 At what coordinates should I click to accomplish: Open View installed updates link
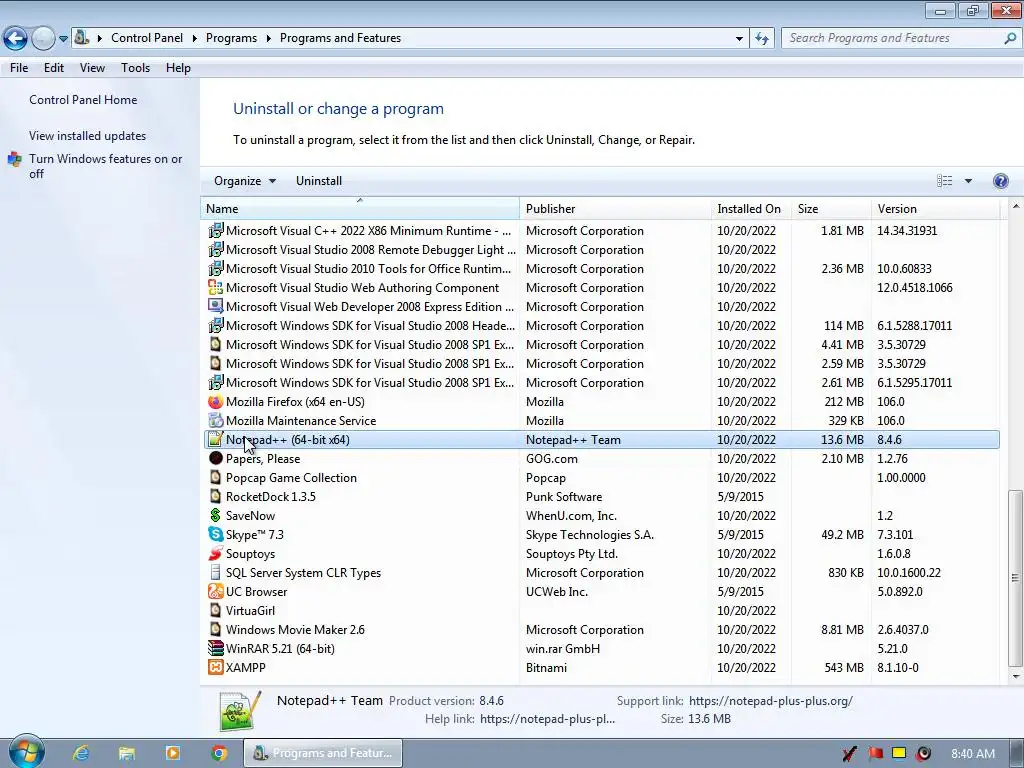(x=88, y=136)
